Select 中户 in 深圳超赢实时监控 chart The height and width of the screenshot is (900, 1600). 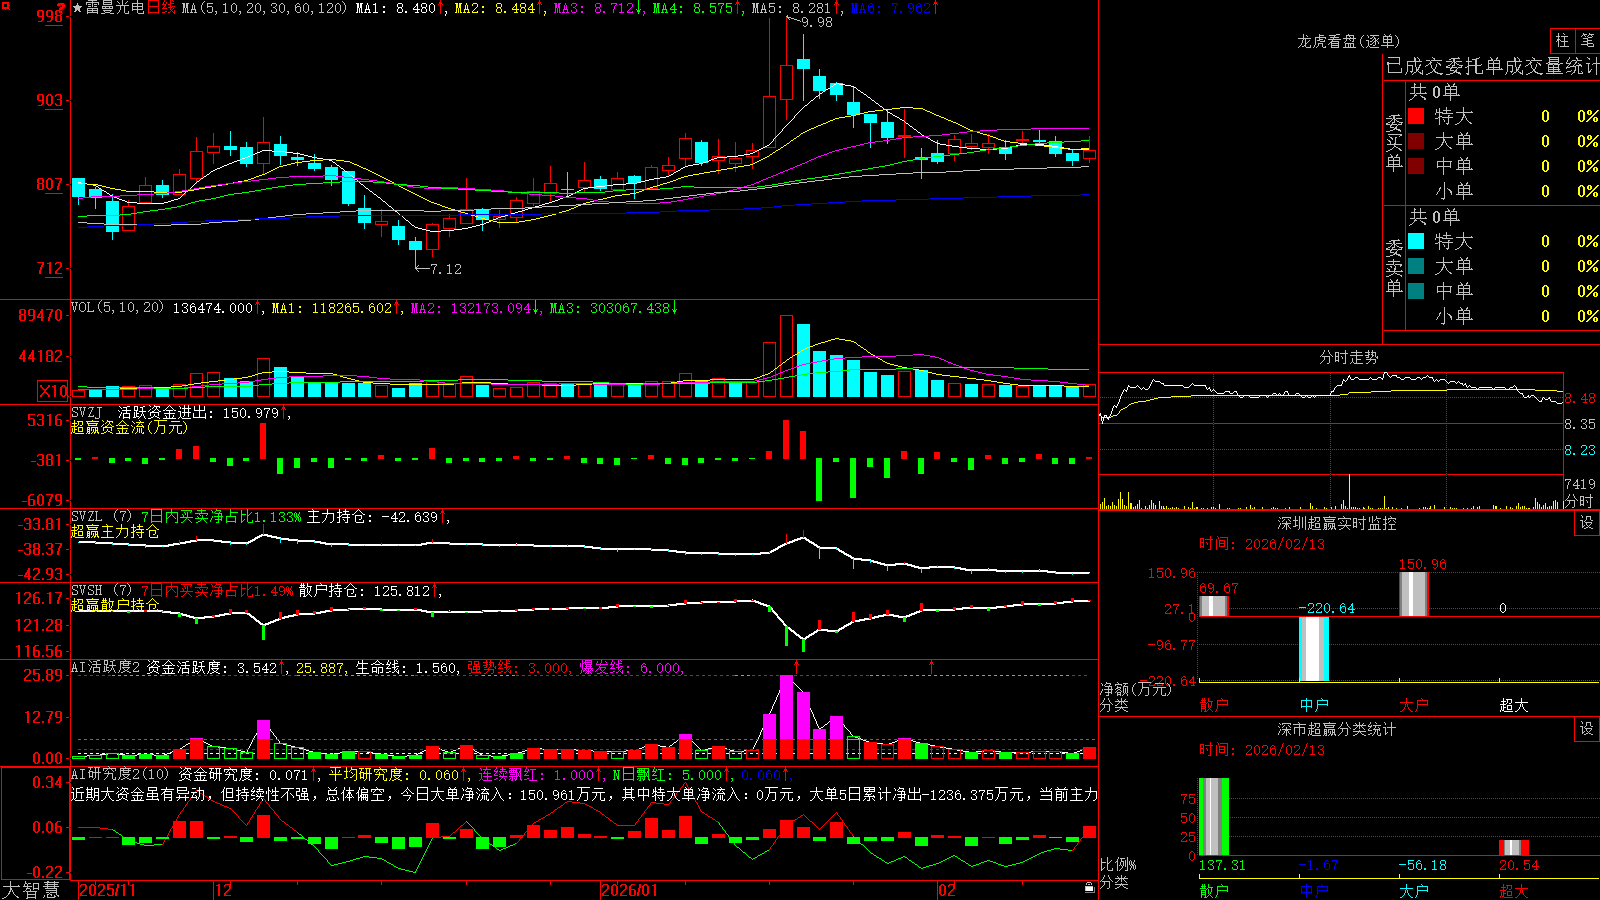coord(1314,705)
